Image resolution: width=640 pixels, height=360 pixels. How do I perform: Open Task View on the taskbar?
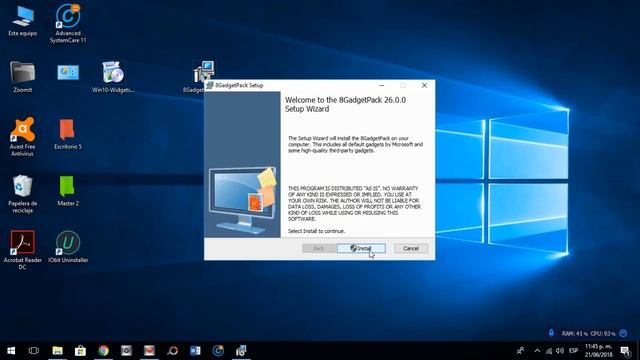(34, 351)
